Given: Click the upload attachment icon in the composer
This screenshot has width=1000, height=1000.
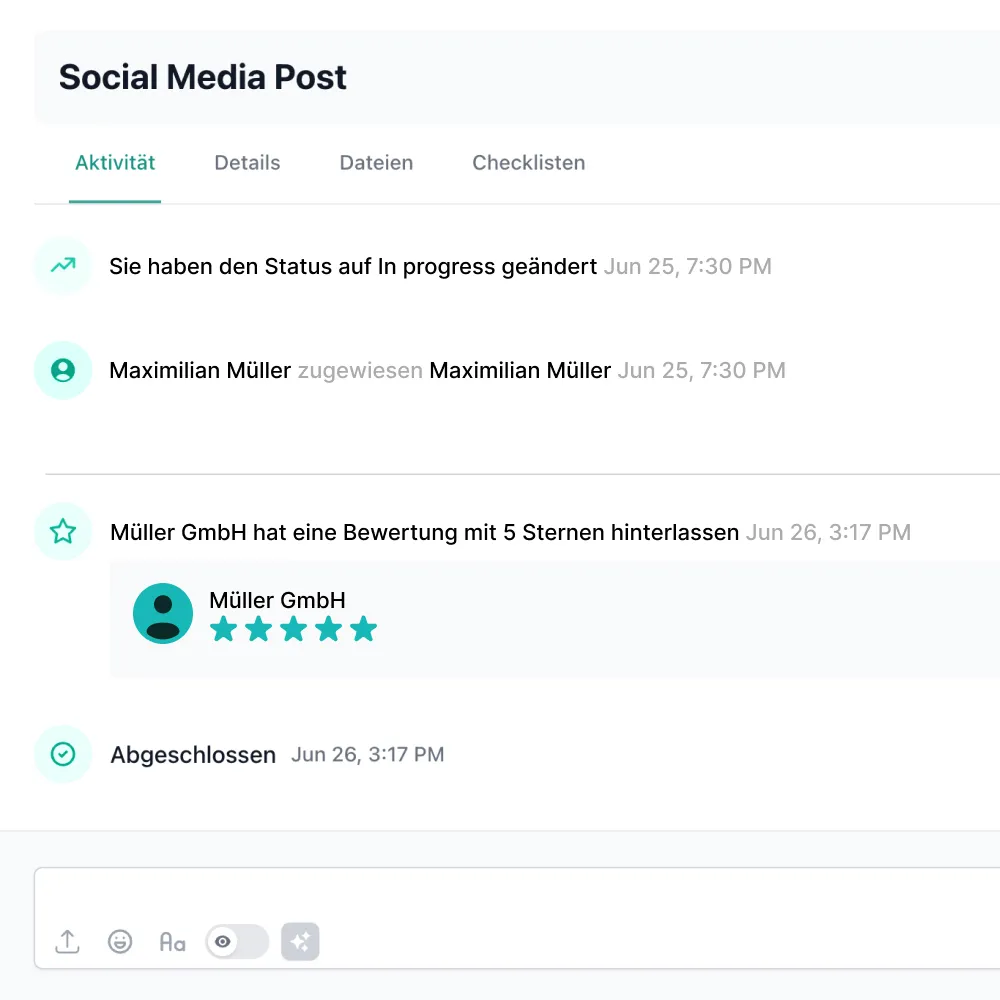Looking at the screenshot, I should (x=66, y=941).
